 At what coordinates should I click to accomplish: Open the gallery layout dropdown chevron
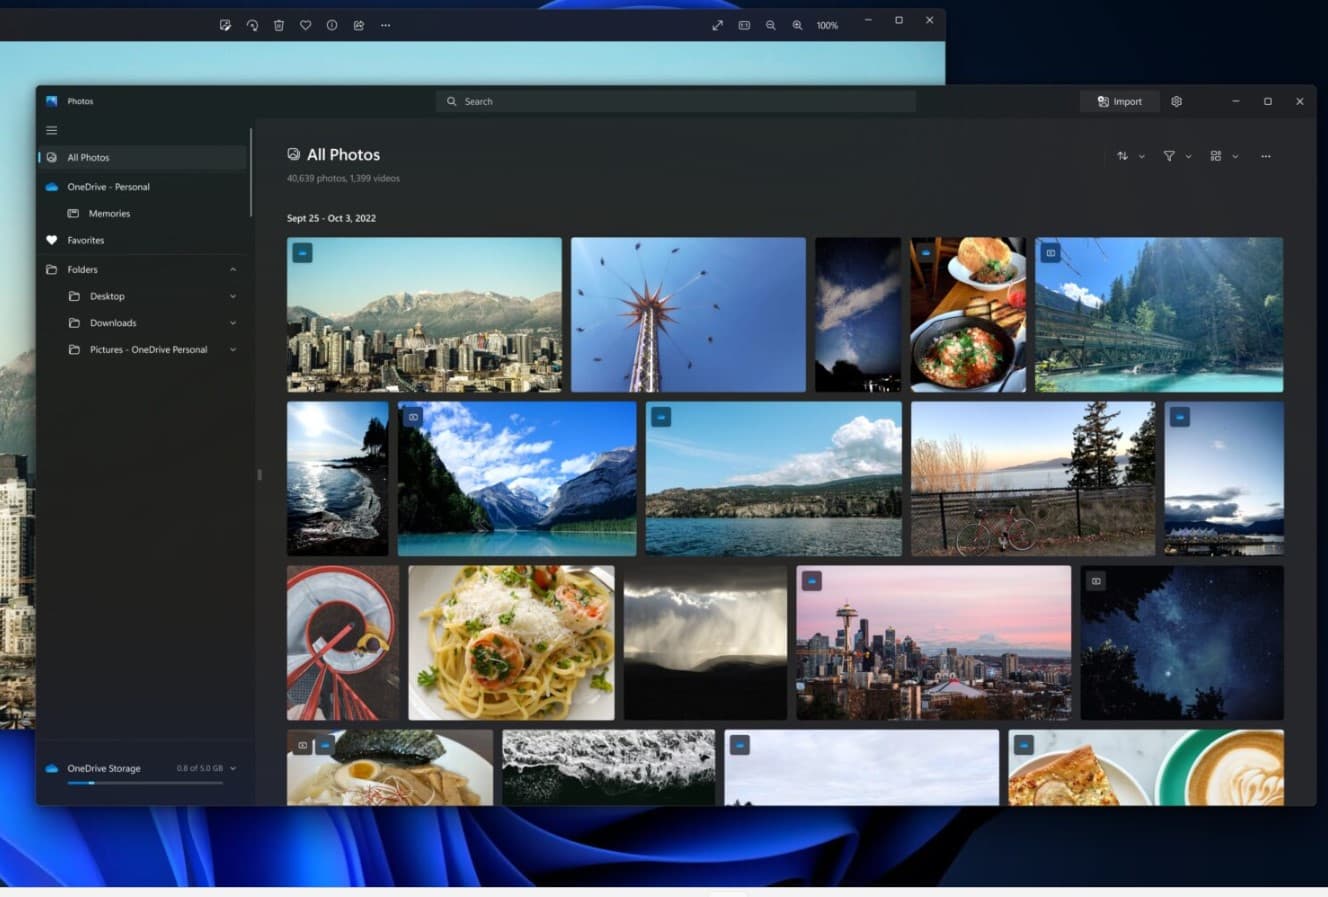coord(1236,156)
